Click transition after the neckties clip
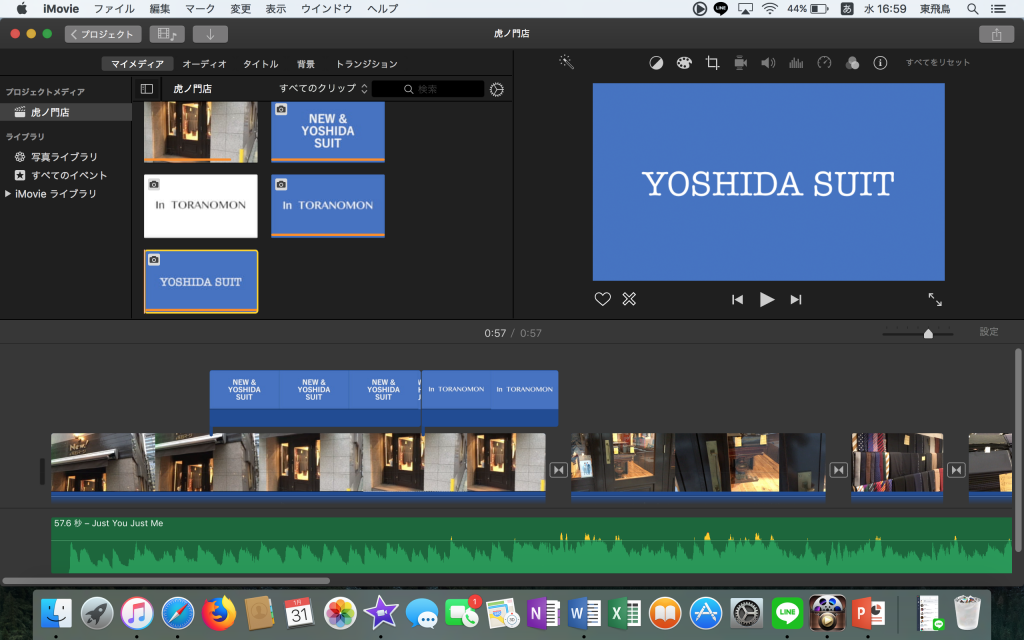Screen dimensions: 1024x640 (956, 470)
